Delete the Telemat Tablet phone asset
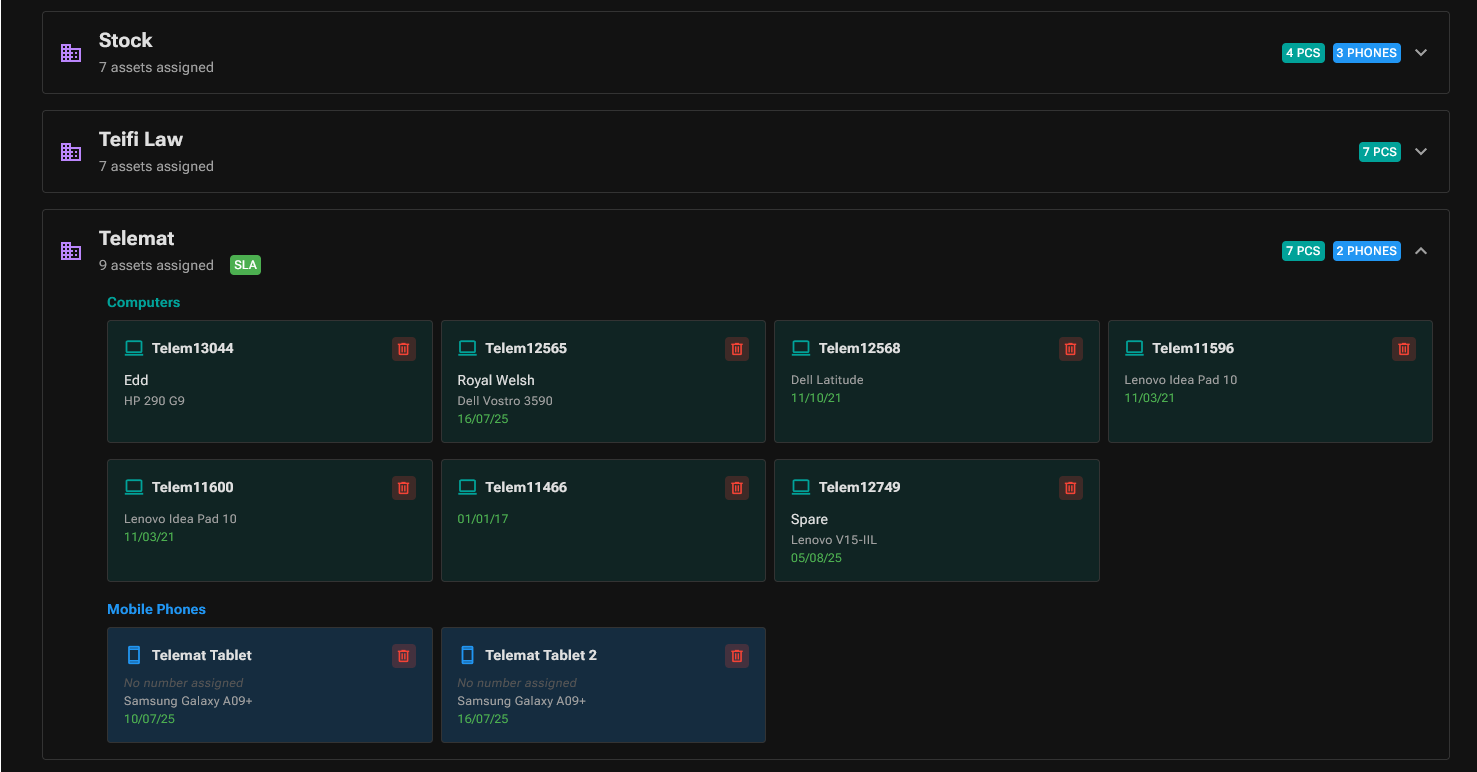The image size is (1477, 772). pos(403,656)
